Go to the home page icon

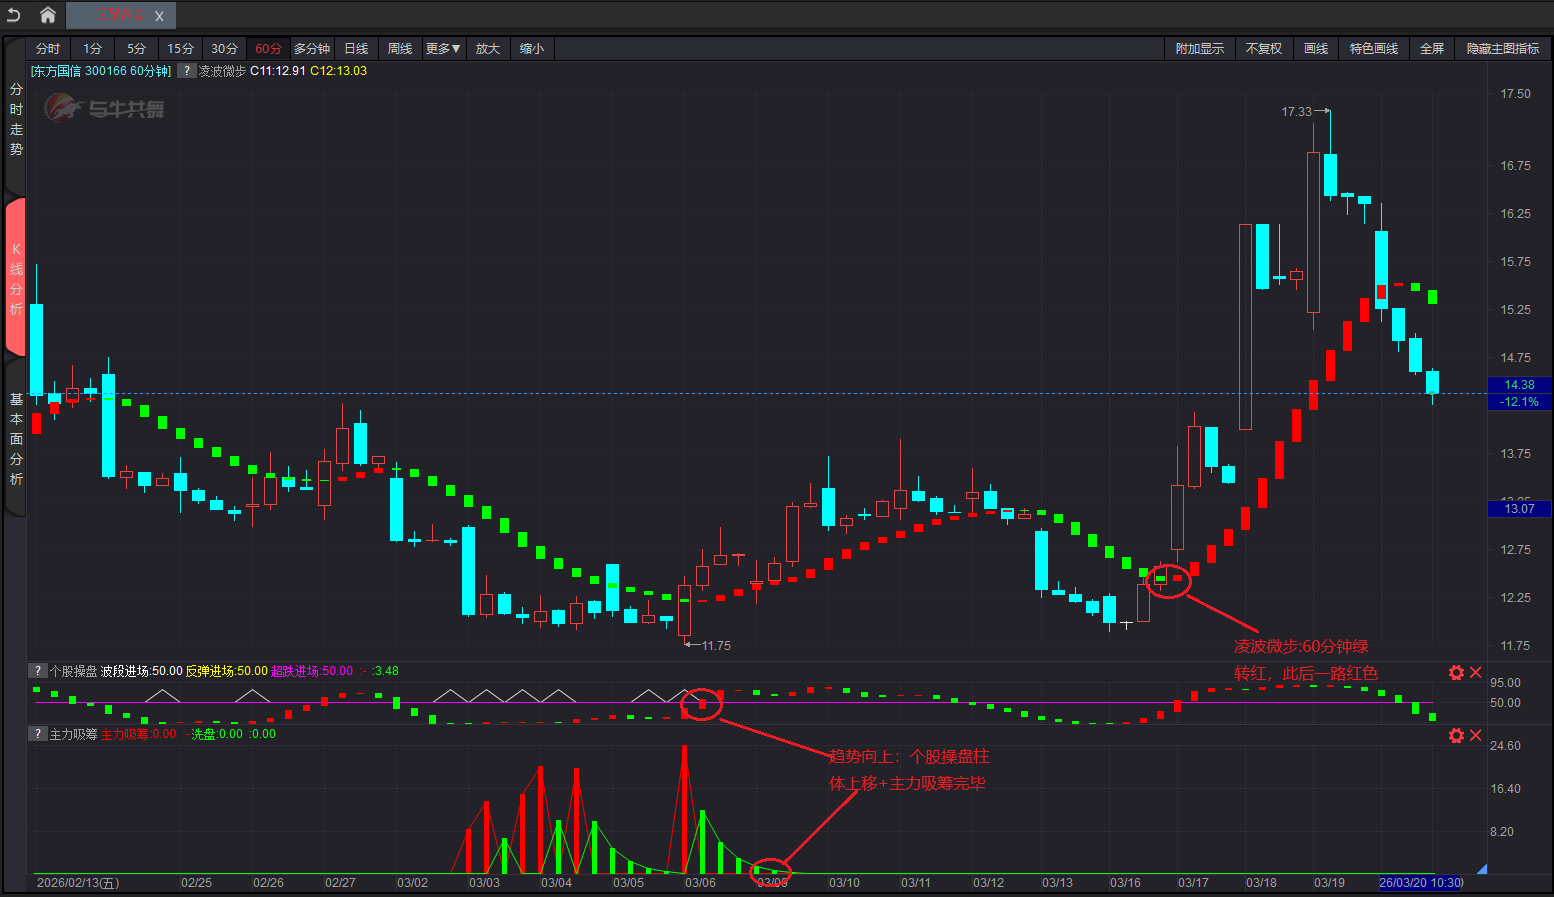click(x=47, y=15)
